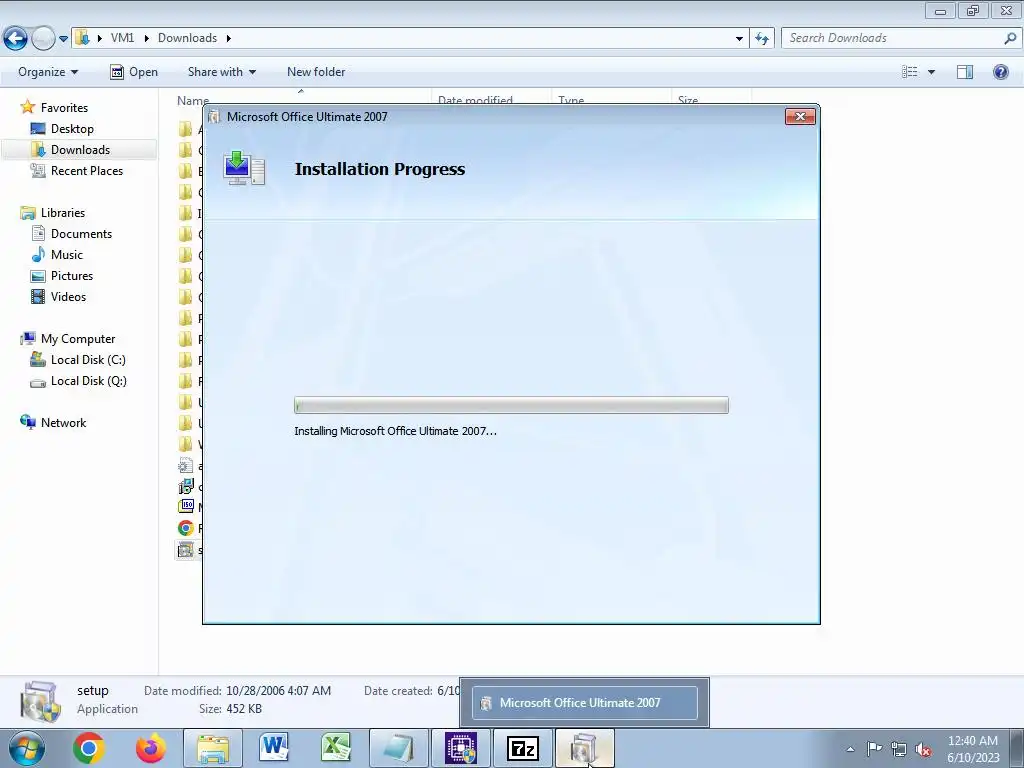Screen dimensions: 1024x768
Task: Click the Explorer Forward navigation arrow
Action: pyautogui.click(x=43, y=39)
